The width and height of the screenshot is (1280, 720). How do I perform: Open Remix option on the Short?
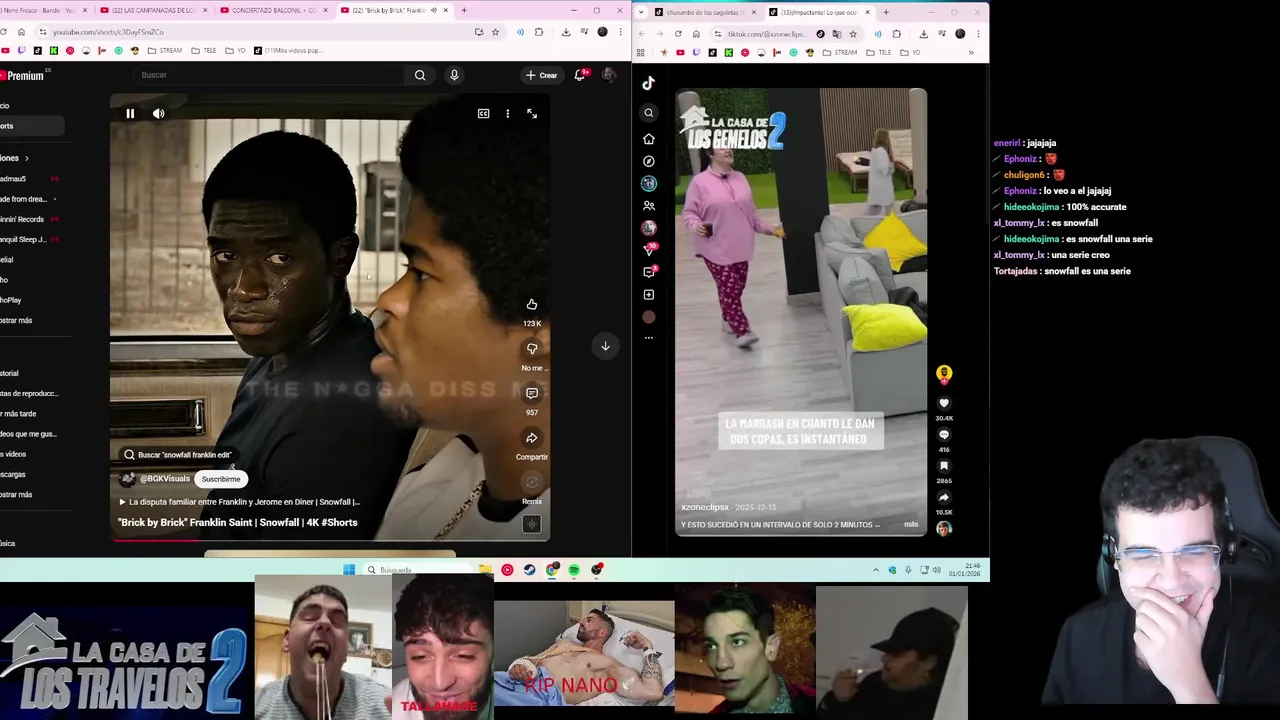(532, 483)
